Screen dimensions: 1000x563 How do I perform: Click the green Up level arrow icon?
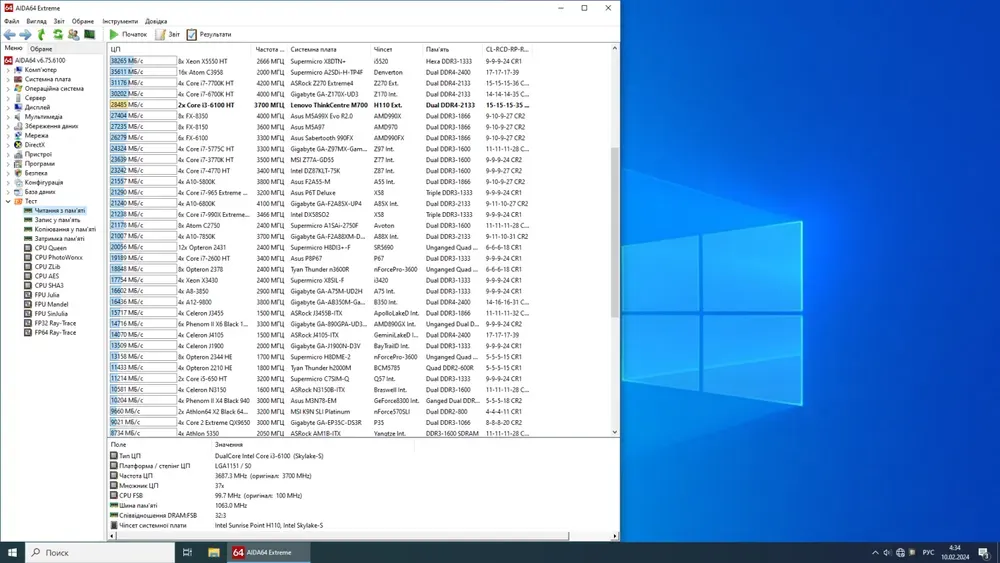(x=41, y=35)
